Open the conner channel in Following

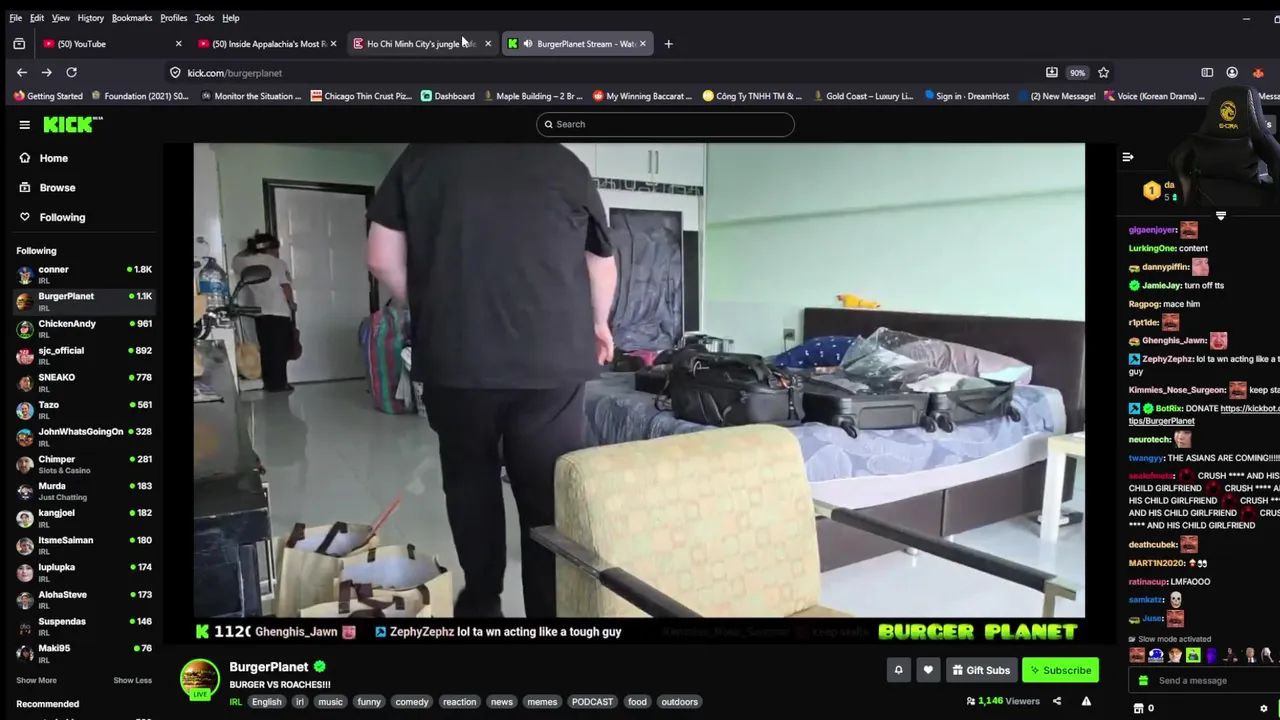pyautogui.click(x=84, y=274)
